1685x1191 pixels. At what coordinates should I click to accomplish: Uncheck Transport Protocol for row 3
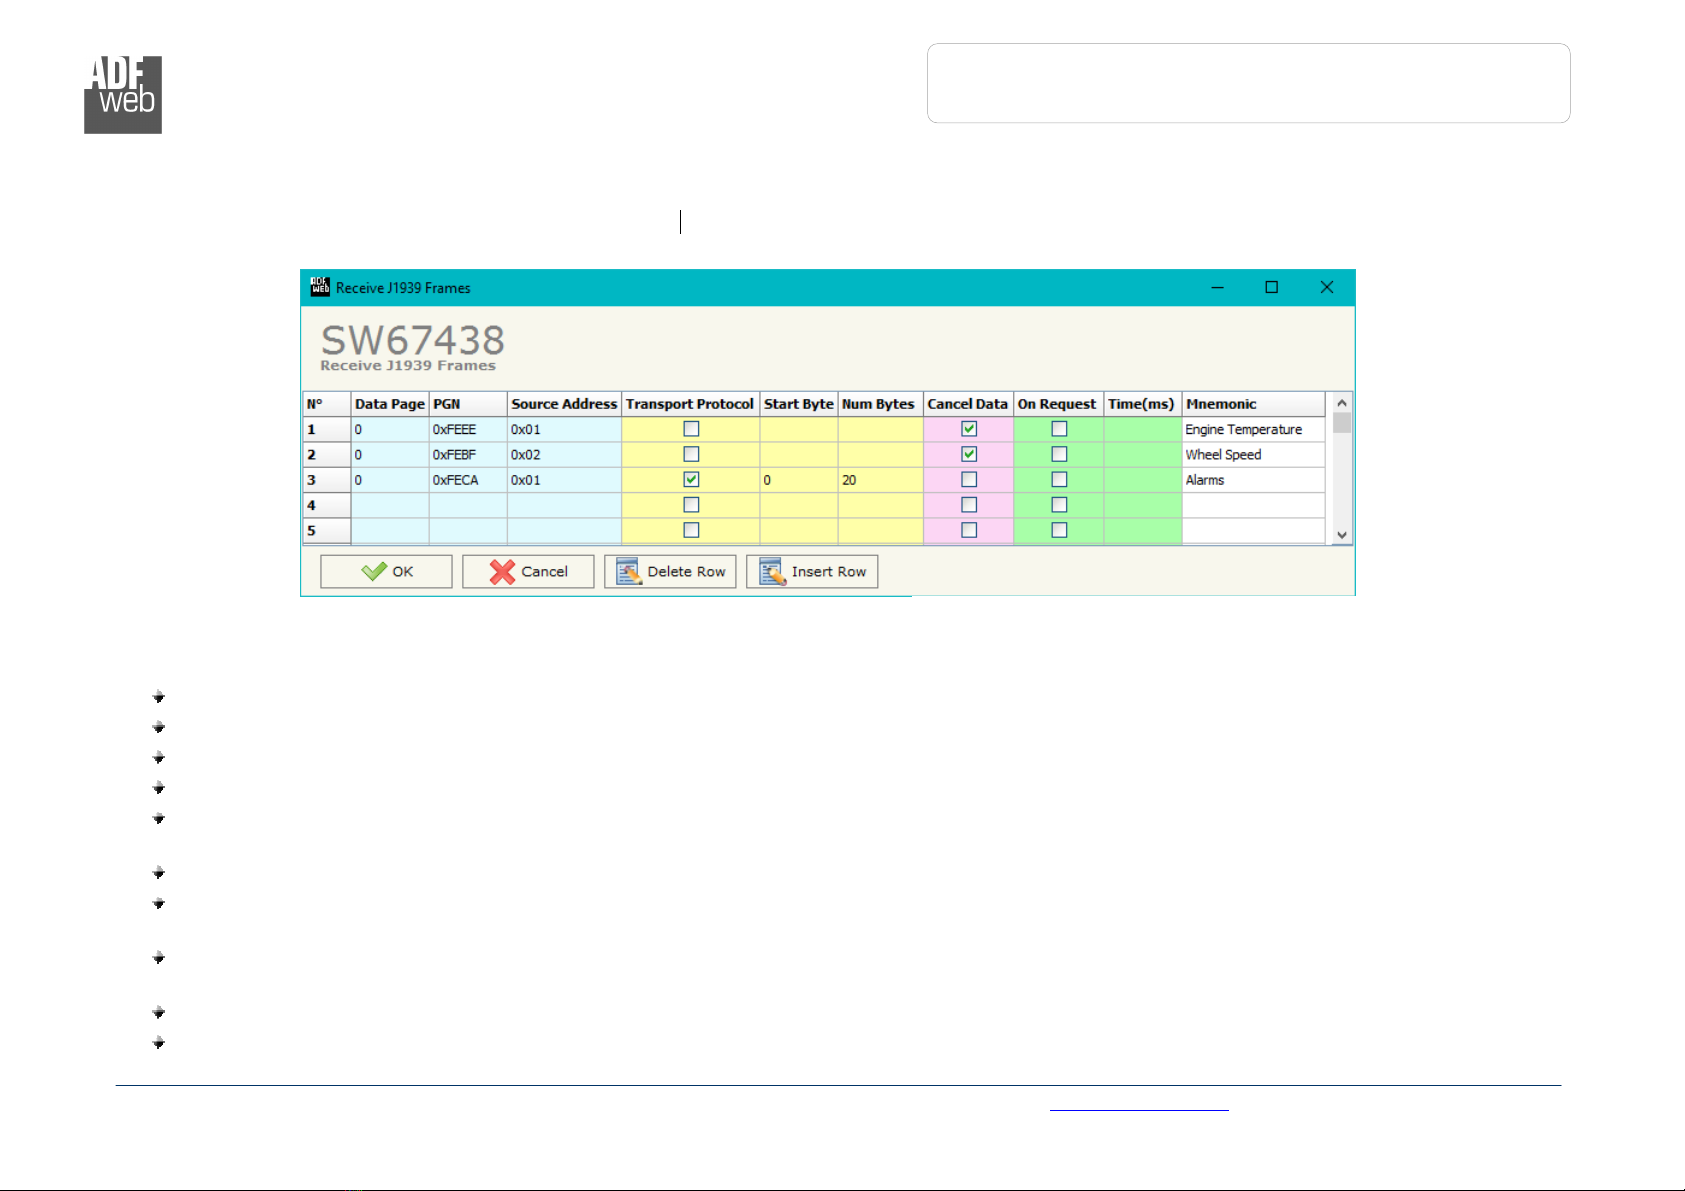[691, 479]
